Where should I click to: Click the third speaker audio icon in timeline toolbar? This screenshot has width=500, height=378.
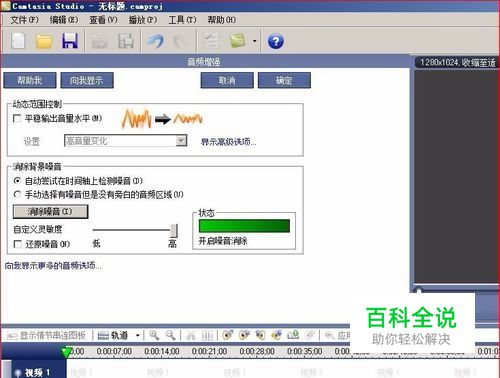click(260, 335)
